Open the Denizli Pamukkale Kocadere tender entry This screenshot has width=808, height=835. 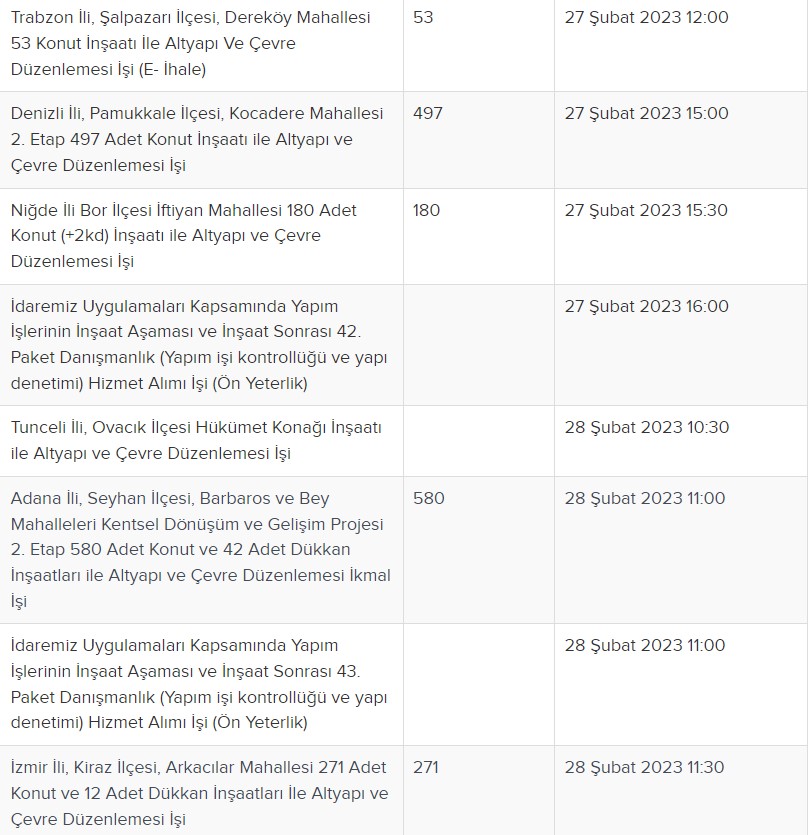pos(196,139)
